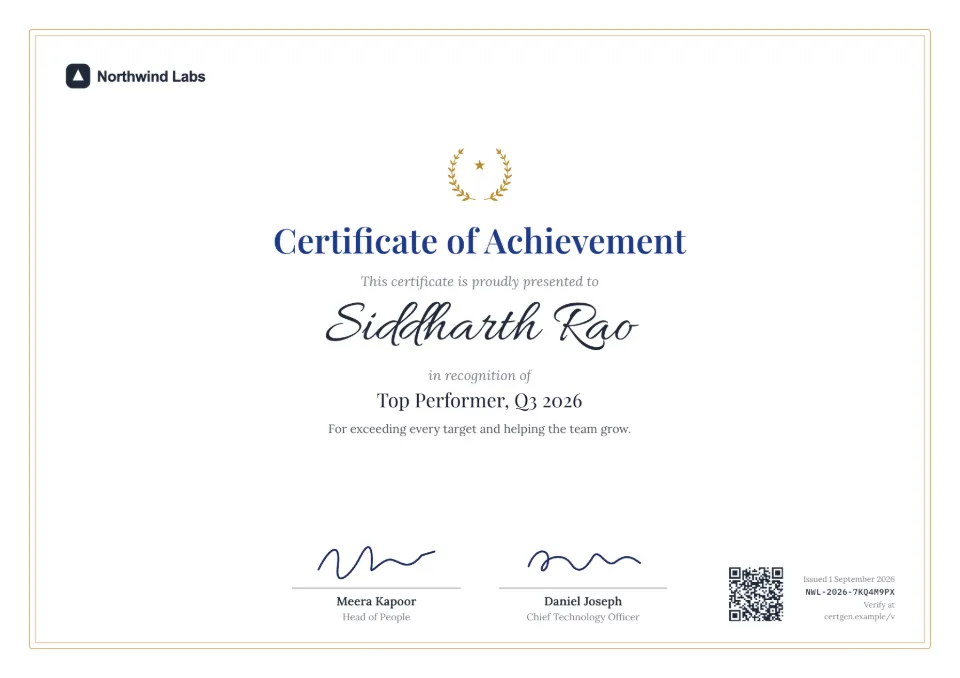Image resolution: width=960 pixels, height=678 pixels.
Task: Click the "Issued 1 September 2026" date
Action: tap(849, 579)
